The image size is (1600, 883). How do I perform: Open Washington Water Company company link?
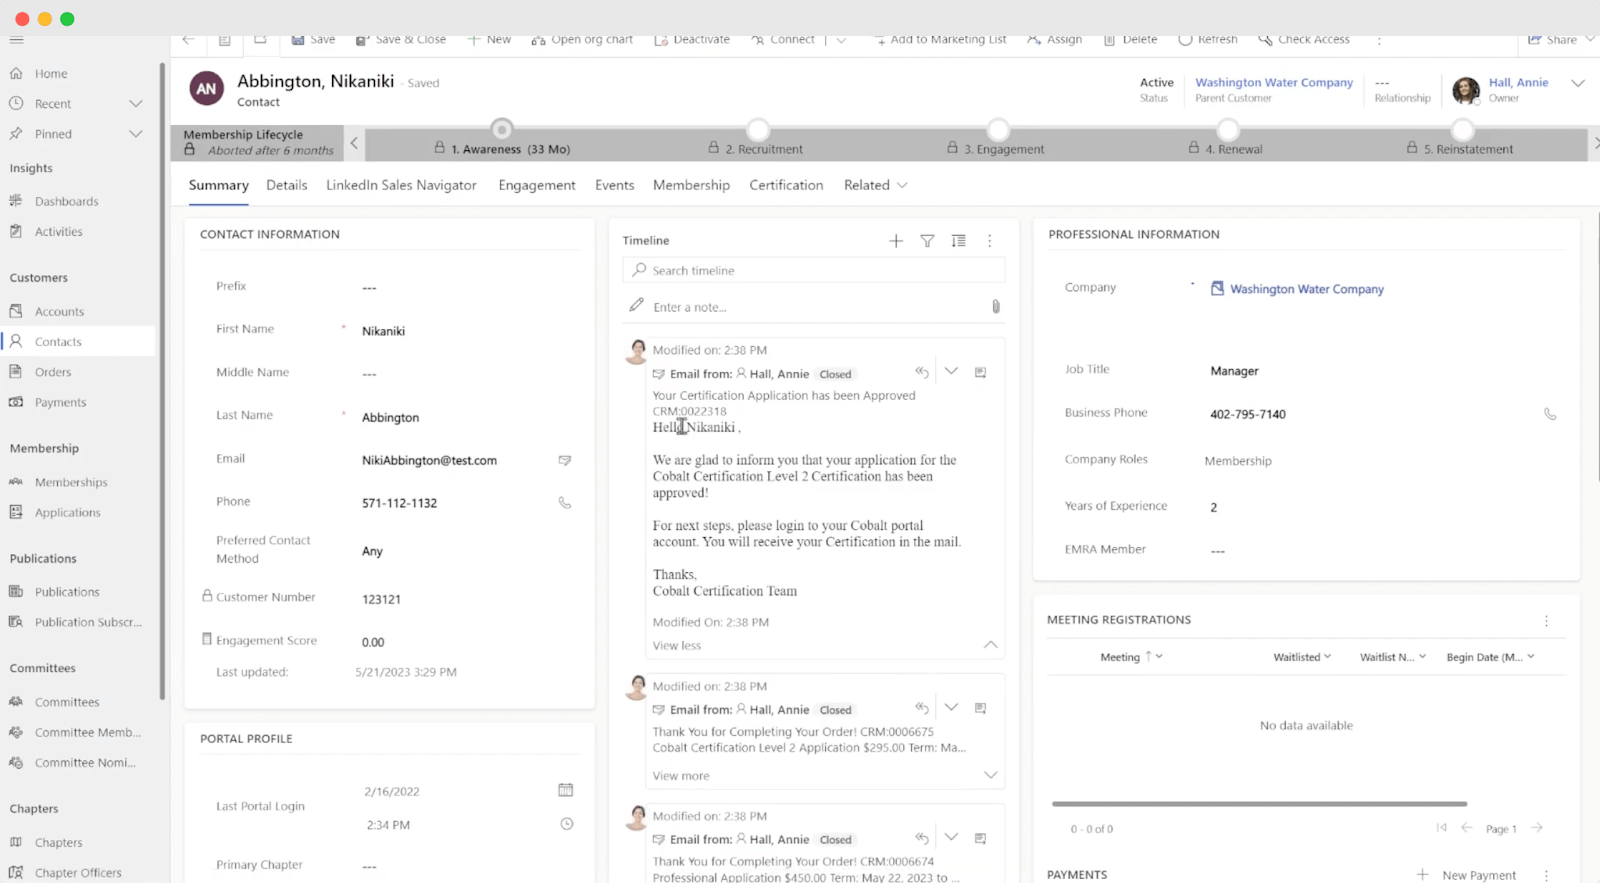click(1307, 289)
